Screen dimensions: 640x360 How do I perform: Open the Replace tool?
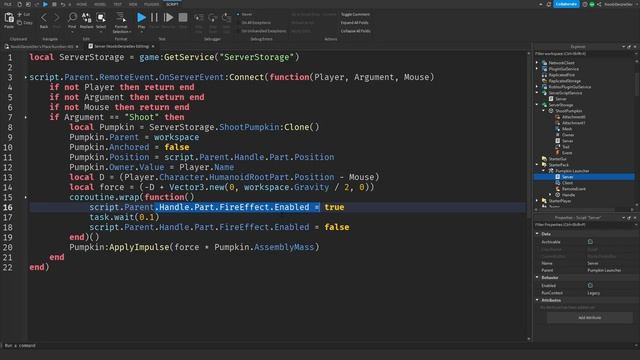[87, 17]
